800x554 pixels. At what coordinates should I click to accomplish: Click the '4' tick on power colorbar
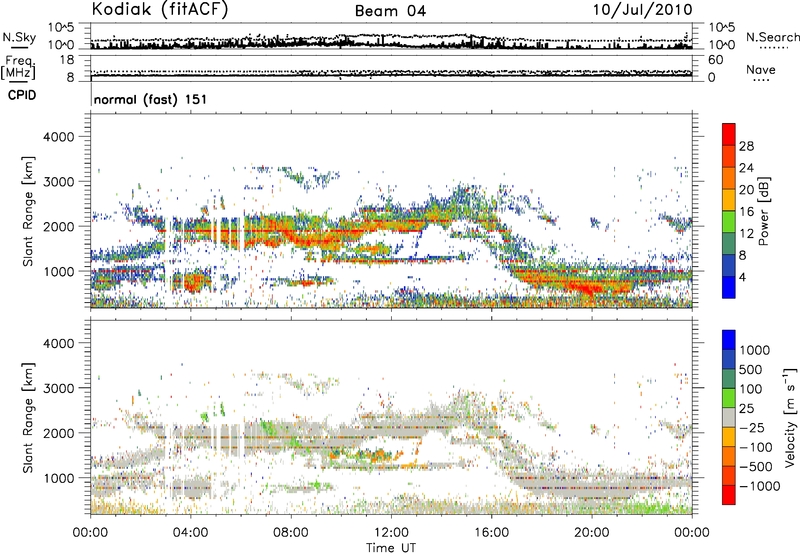tap(743, 277)
